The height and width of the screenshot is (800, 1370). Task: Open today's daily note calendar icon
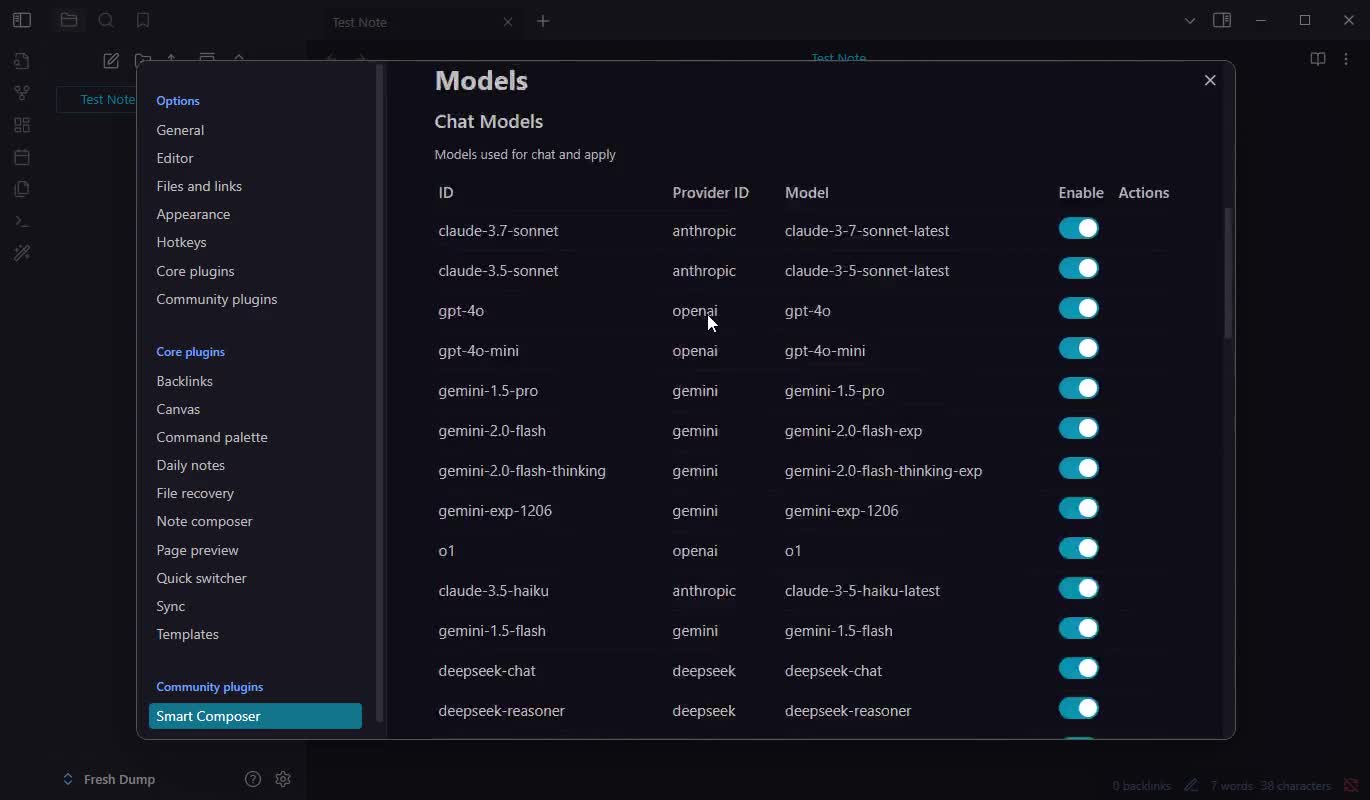coord(22,157)
